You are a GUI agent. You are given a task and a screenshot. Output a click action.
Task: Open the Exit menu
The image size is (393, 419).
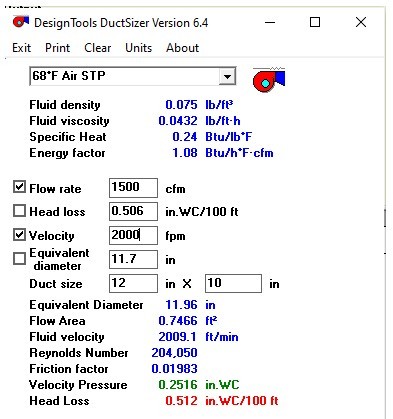21,48
